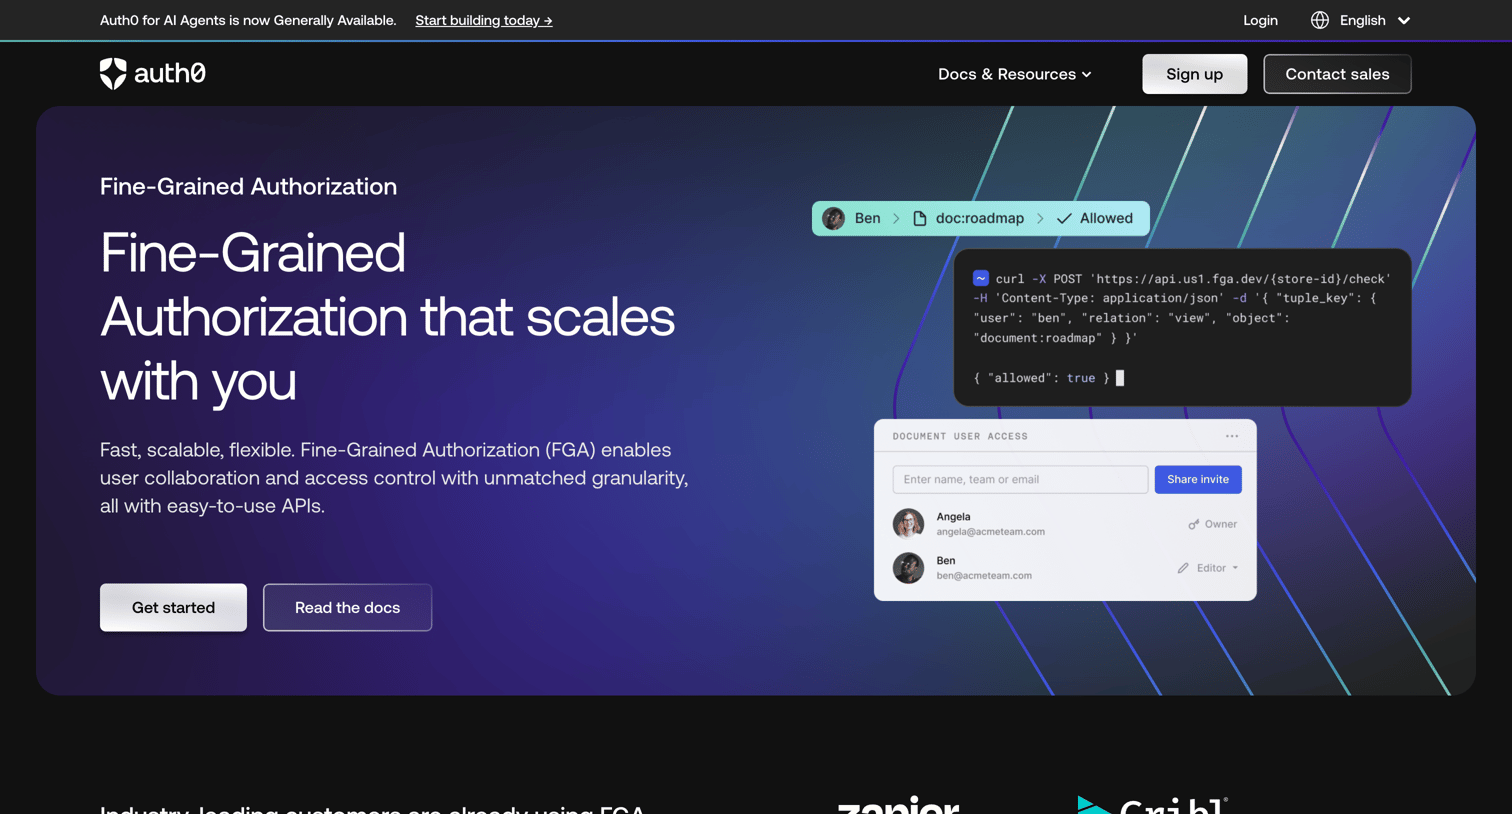Click the pencil icon beside Editor
The height and width of the screenshot is (814, 1512).
point(1183,568)
